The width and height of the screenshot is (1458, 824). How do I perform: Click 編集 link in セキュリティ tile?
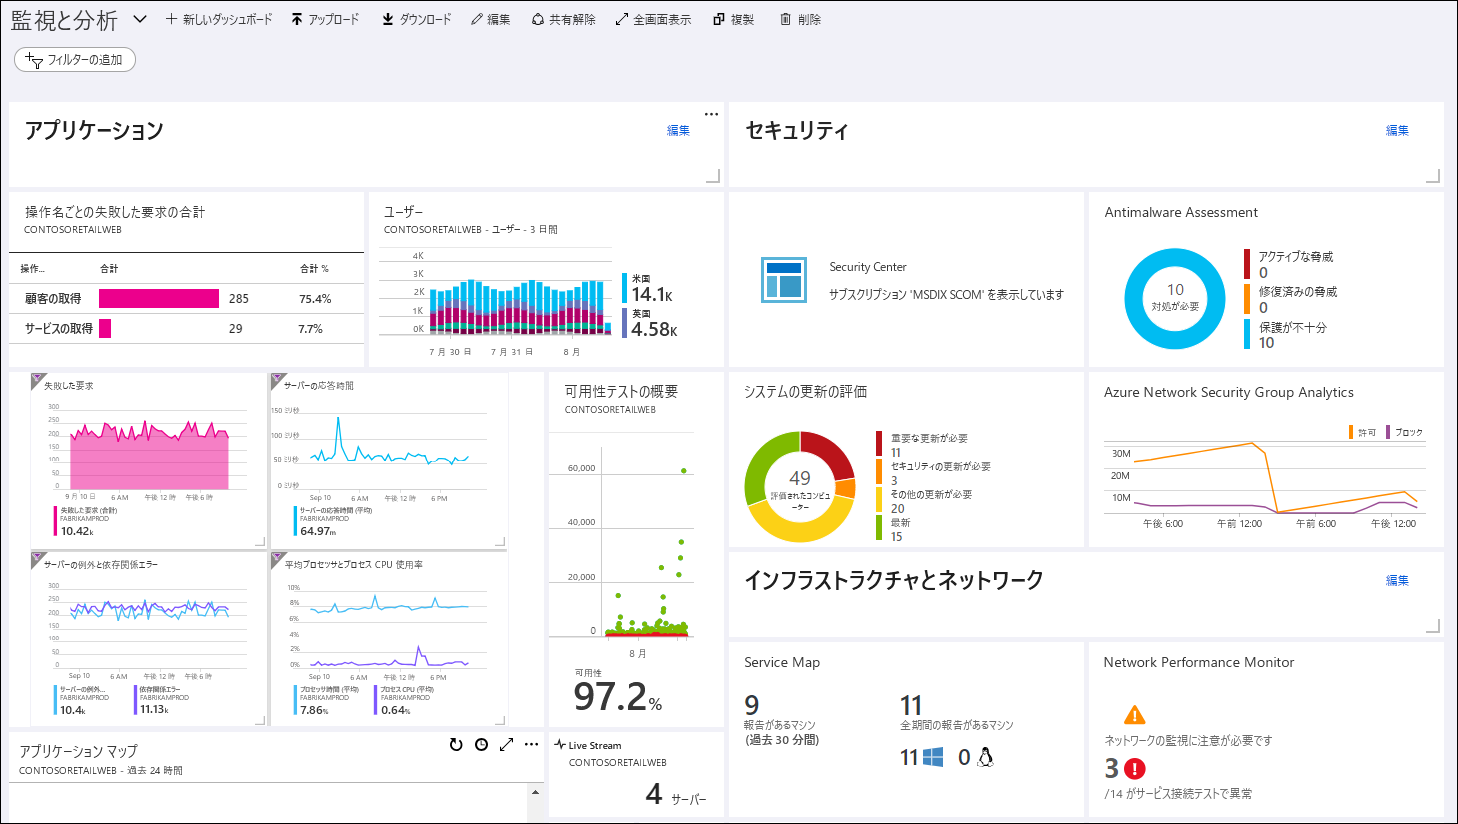tap(1397, 130)
